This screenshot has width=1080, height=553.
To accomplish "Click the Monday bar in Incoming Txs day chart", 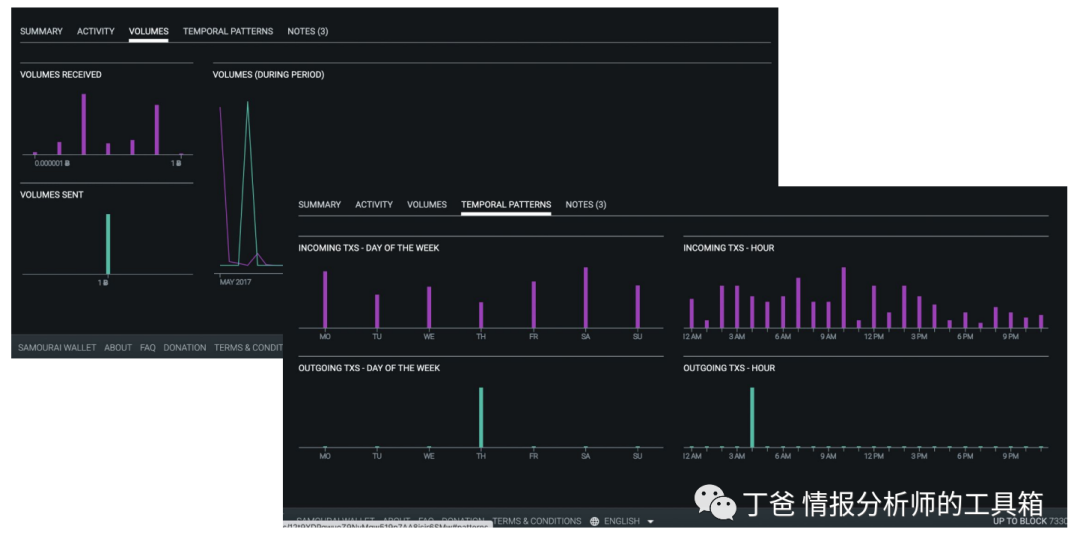I will point(325,300).
